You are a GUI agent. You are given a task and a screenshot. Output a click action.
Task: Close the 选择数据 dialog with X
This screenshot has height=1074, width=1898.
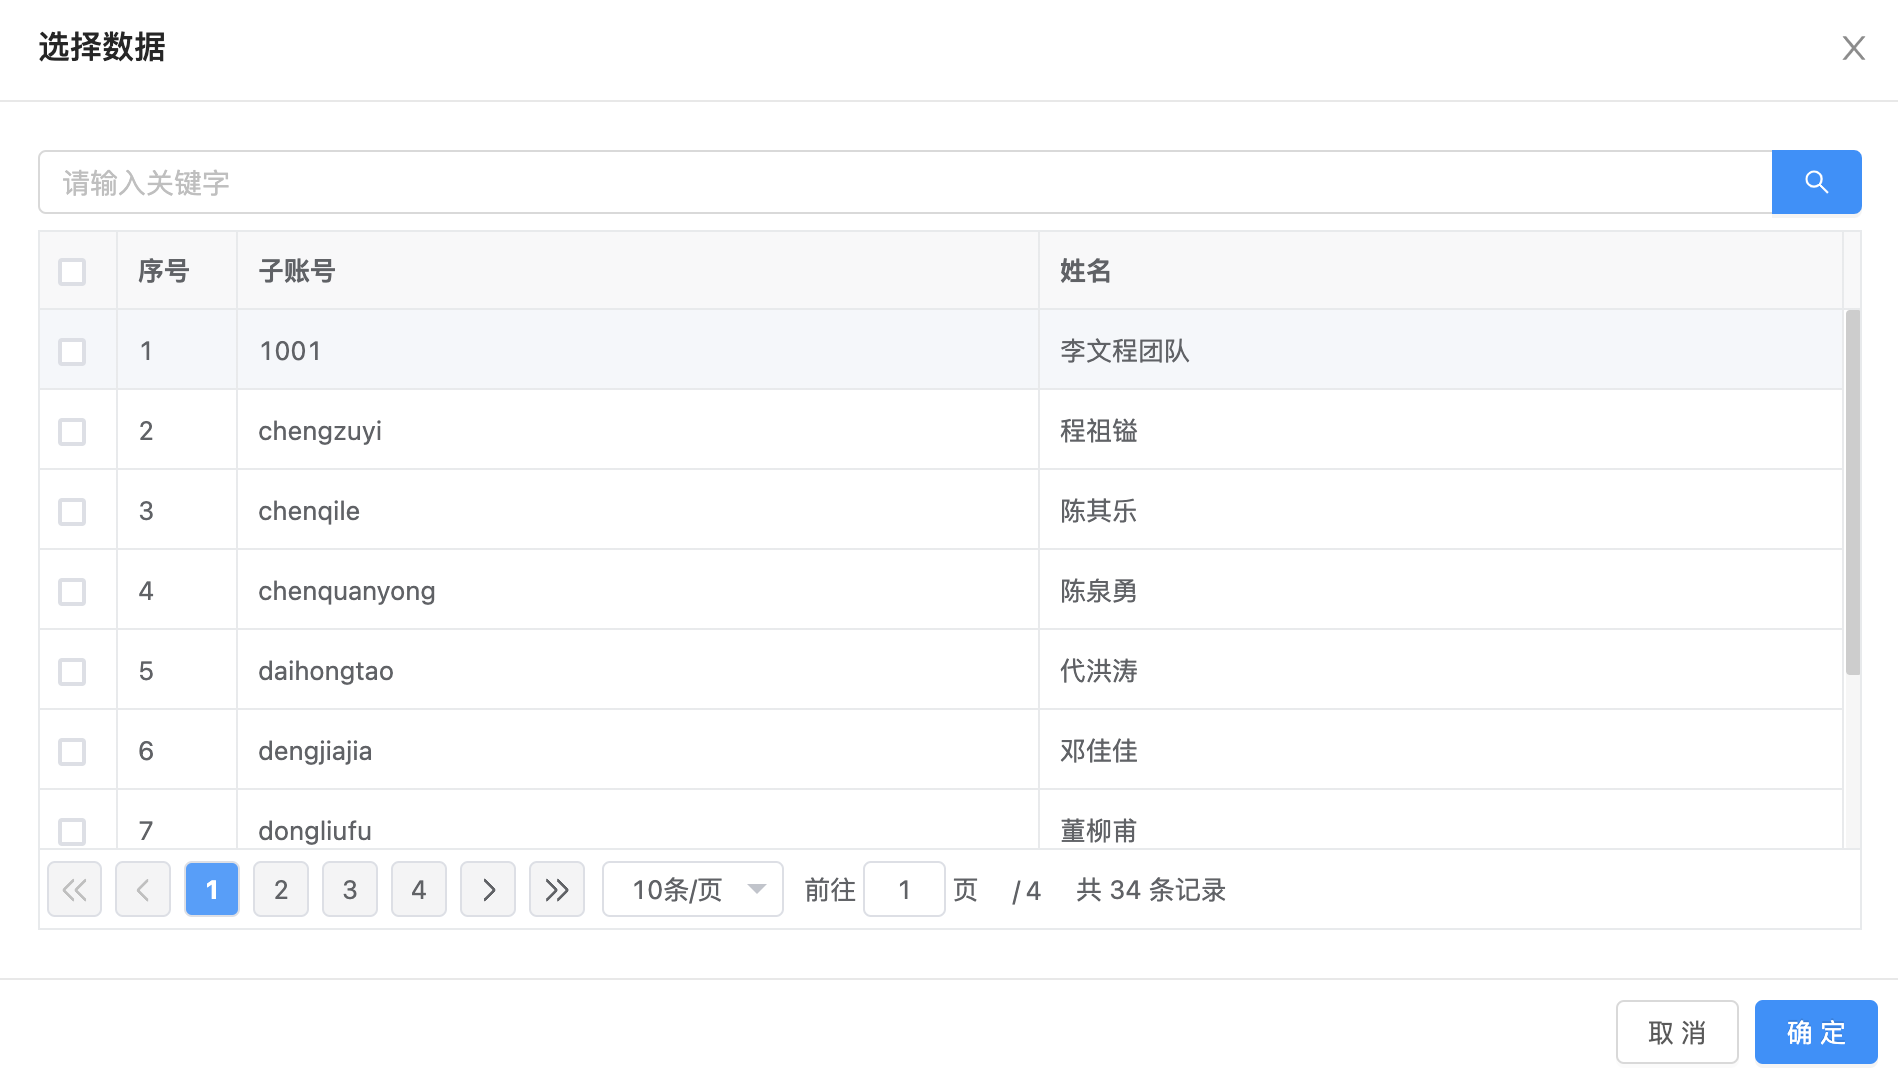click(x=1853, y=48)
